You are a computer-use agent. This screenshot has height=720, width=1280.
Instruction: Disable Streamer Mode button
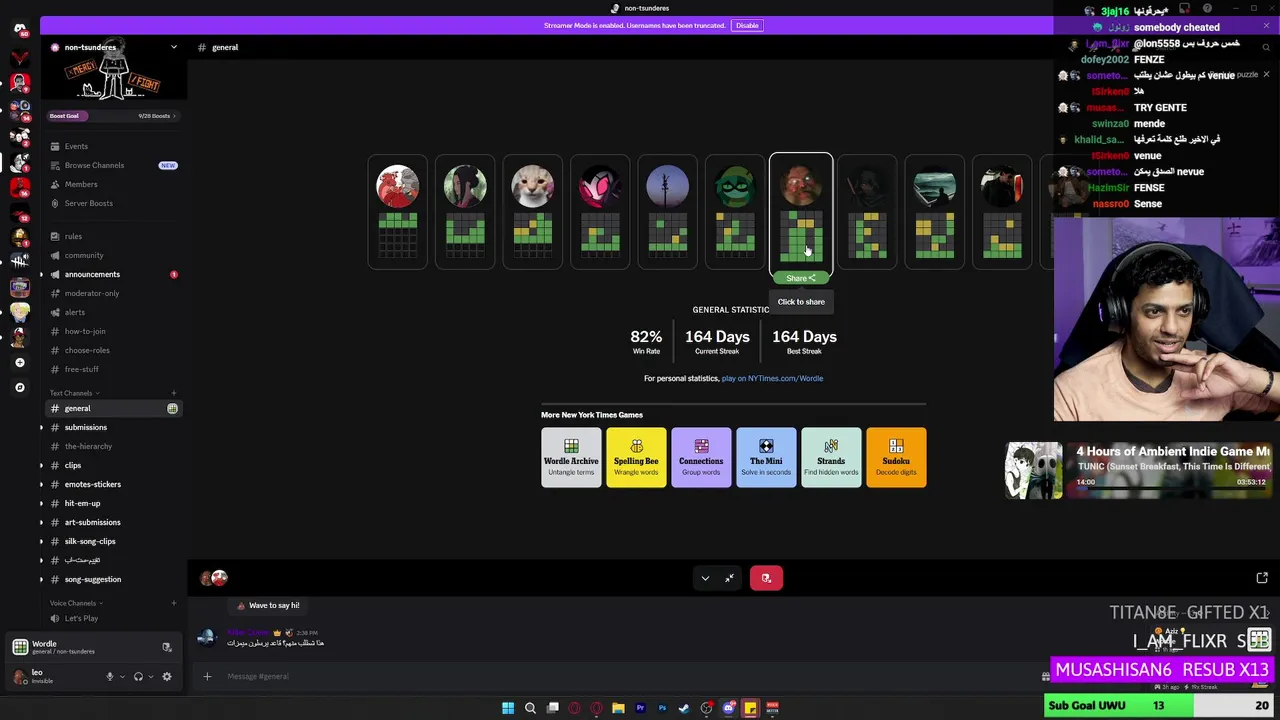click(747, 25)
